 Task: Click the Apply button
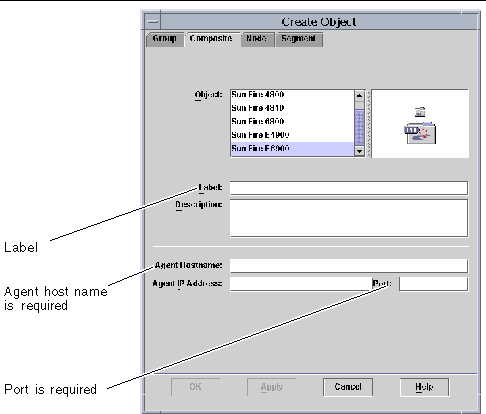coord(272,387)
